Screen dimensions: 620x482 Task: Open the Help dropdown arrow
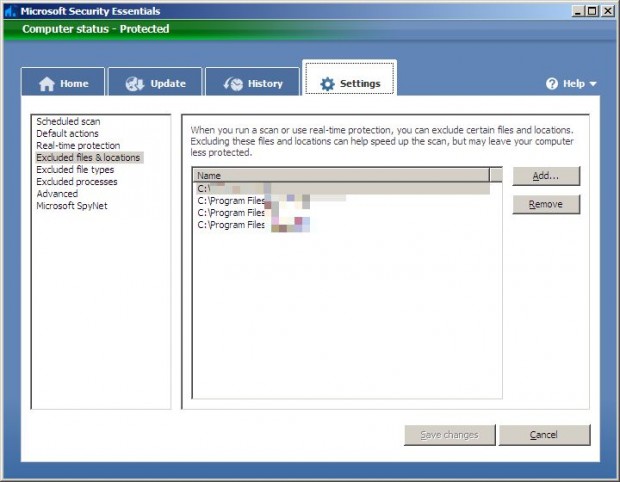coord(593,84)
